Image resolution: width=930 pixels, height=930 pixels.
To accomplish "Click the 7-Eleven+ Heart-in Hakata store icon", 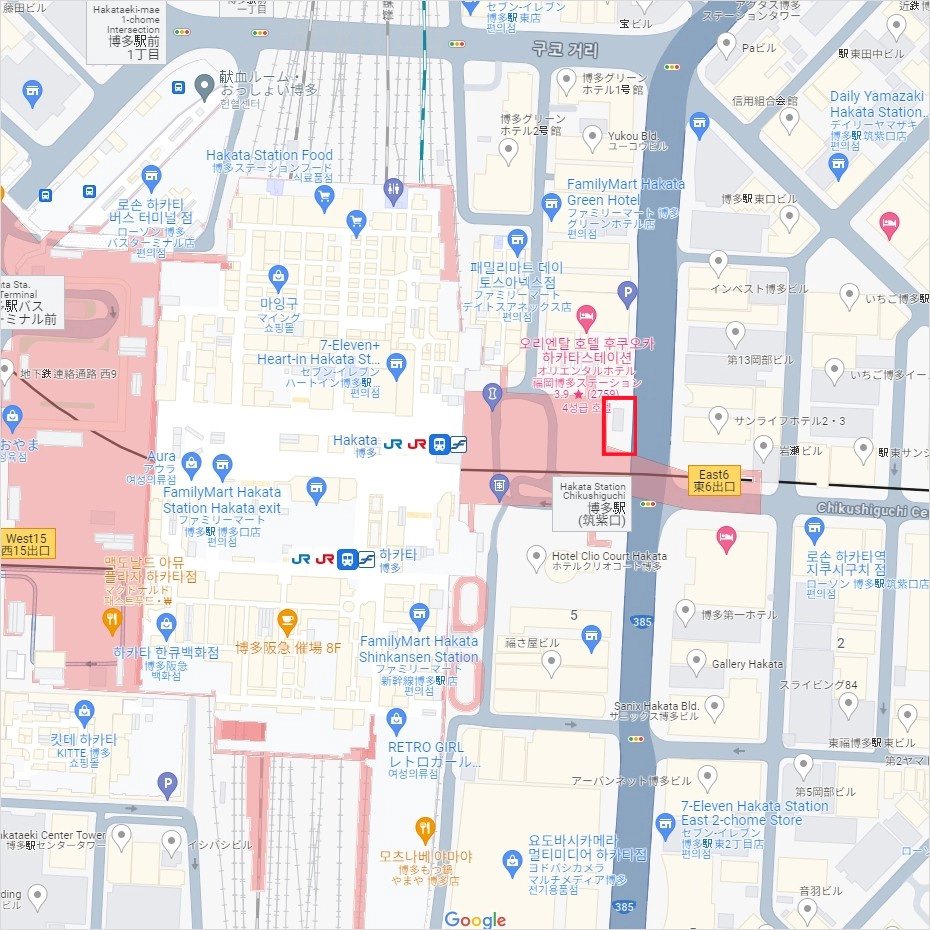I will [x=396, y=365].
